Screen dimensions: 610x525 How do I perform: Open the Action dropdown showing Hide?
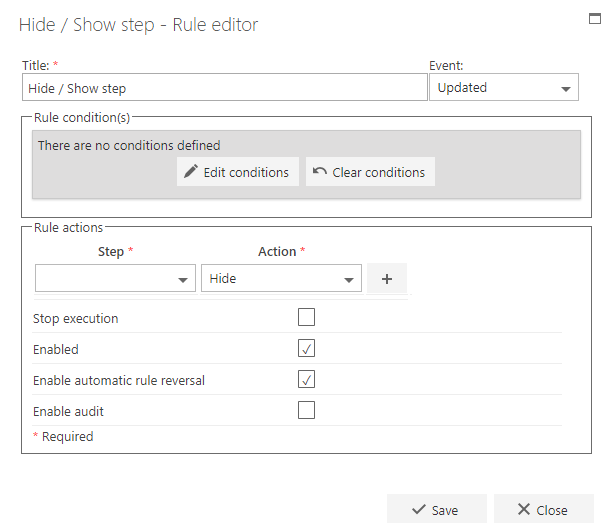pyautogui.click(x=281, y=278)
